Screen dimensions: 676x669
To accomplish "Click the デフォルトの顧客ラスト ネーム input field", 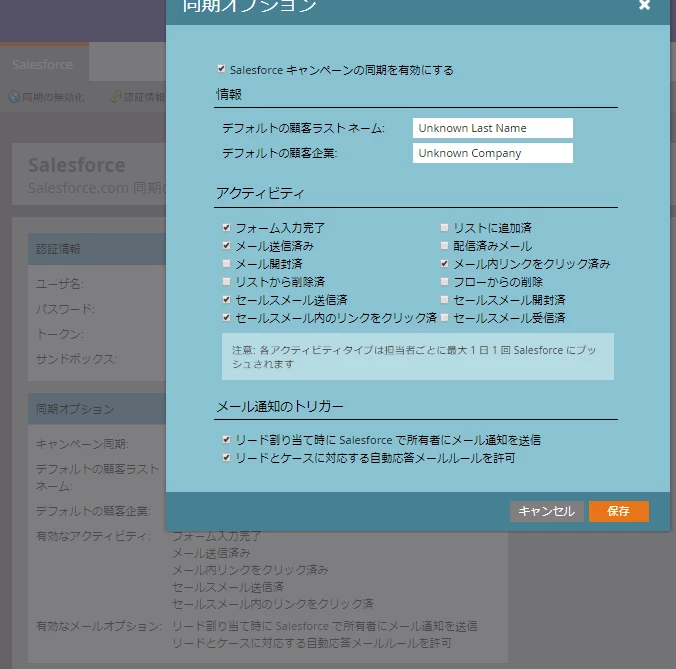I will 492,128.
